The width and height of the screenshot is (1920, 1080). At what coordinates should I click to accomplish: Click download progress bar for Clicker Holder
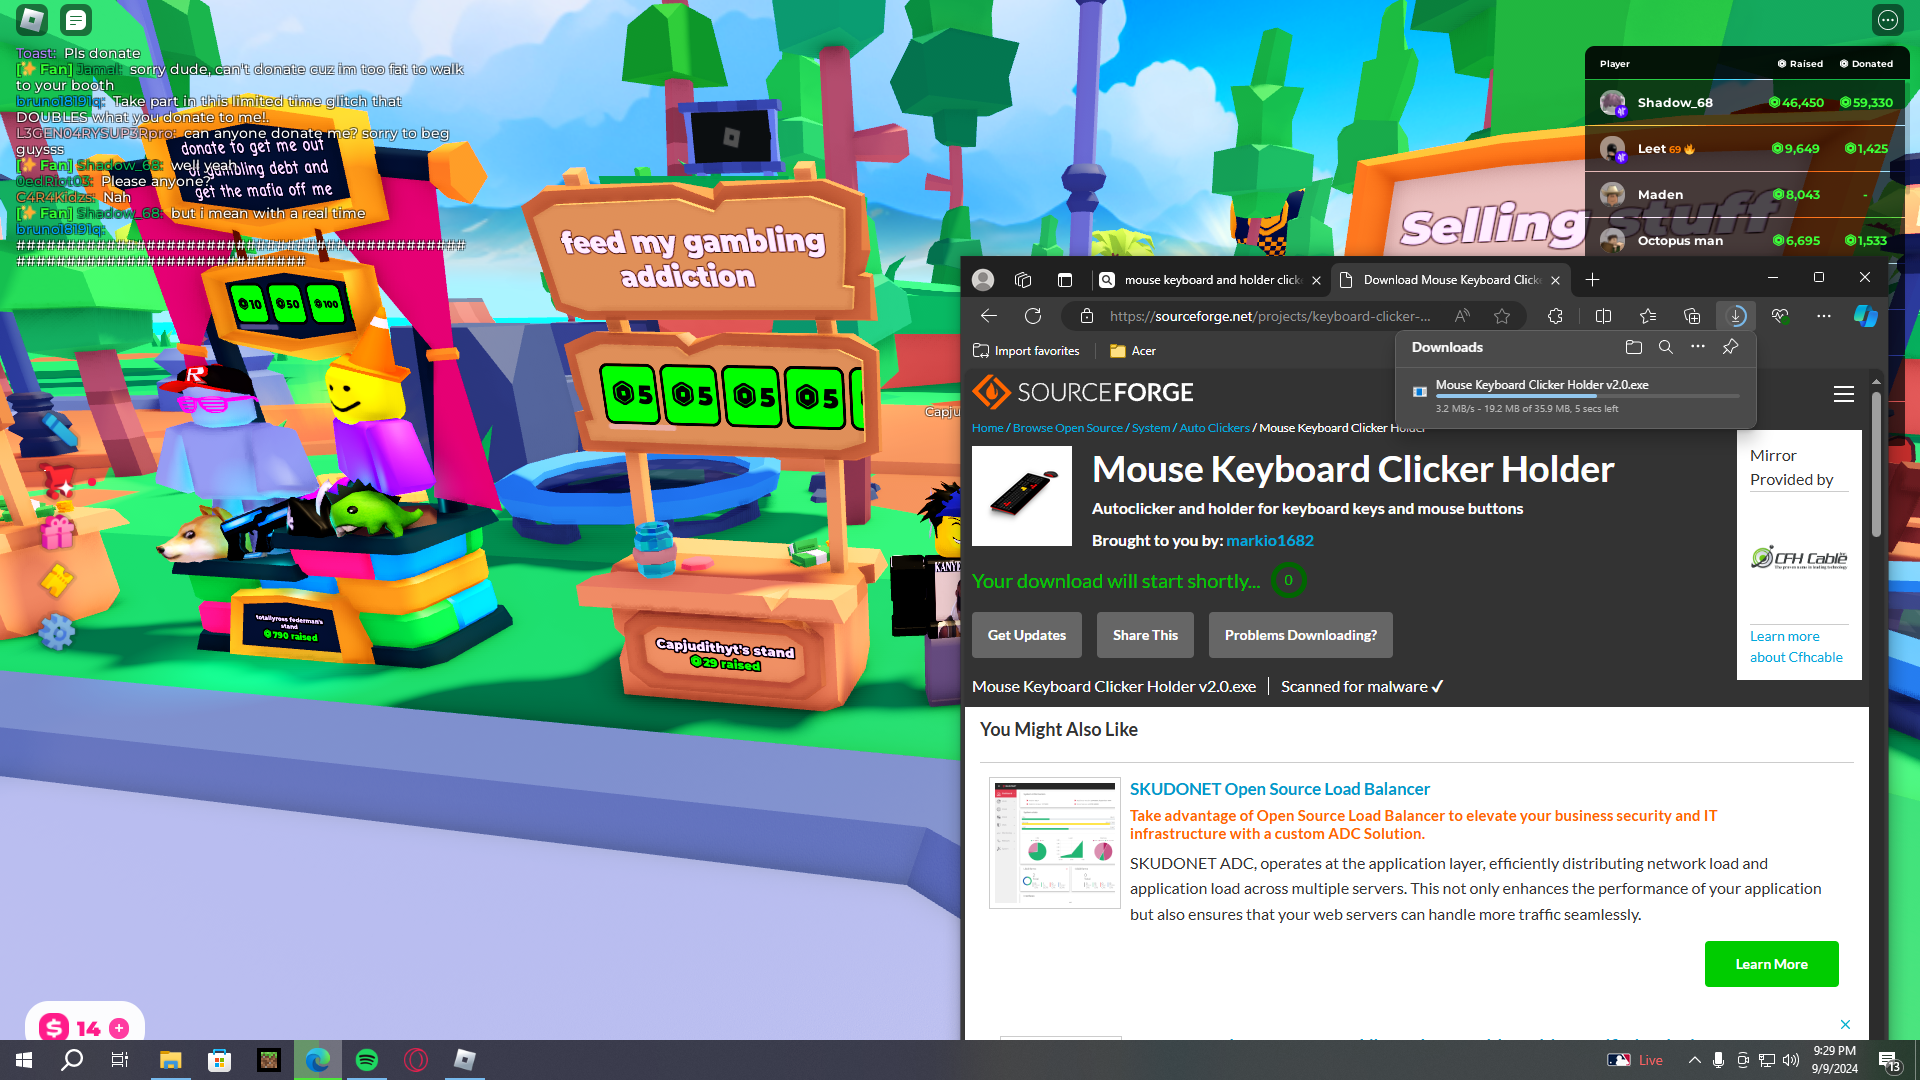click(1586, 397)
